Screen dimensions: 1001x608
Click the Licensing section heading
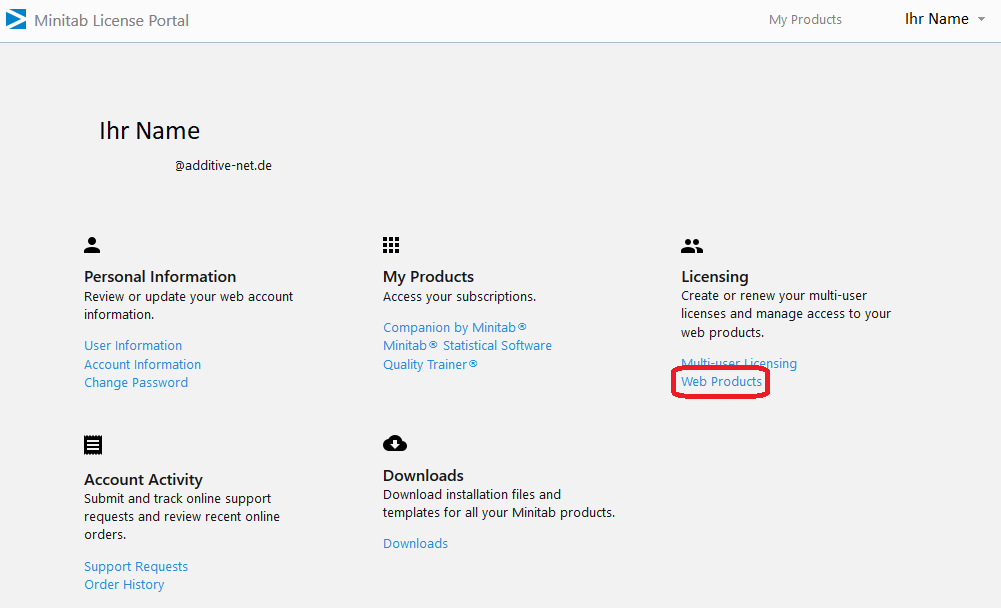pos(714,277)
